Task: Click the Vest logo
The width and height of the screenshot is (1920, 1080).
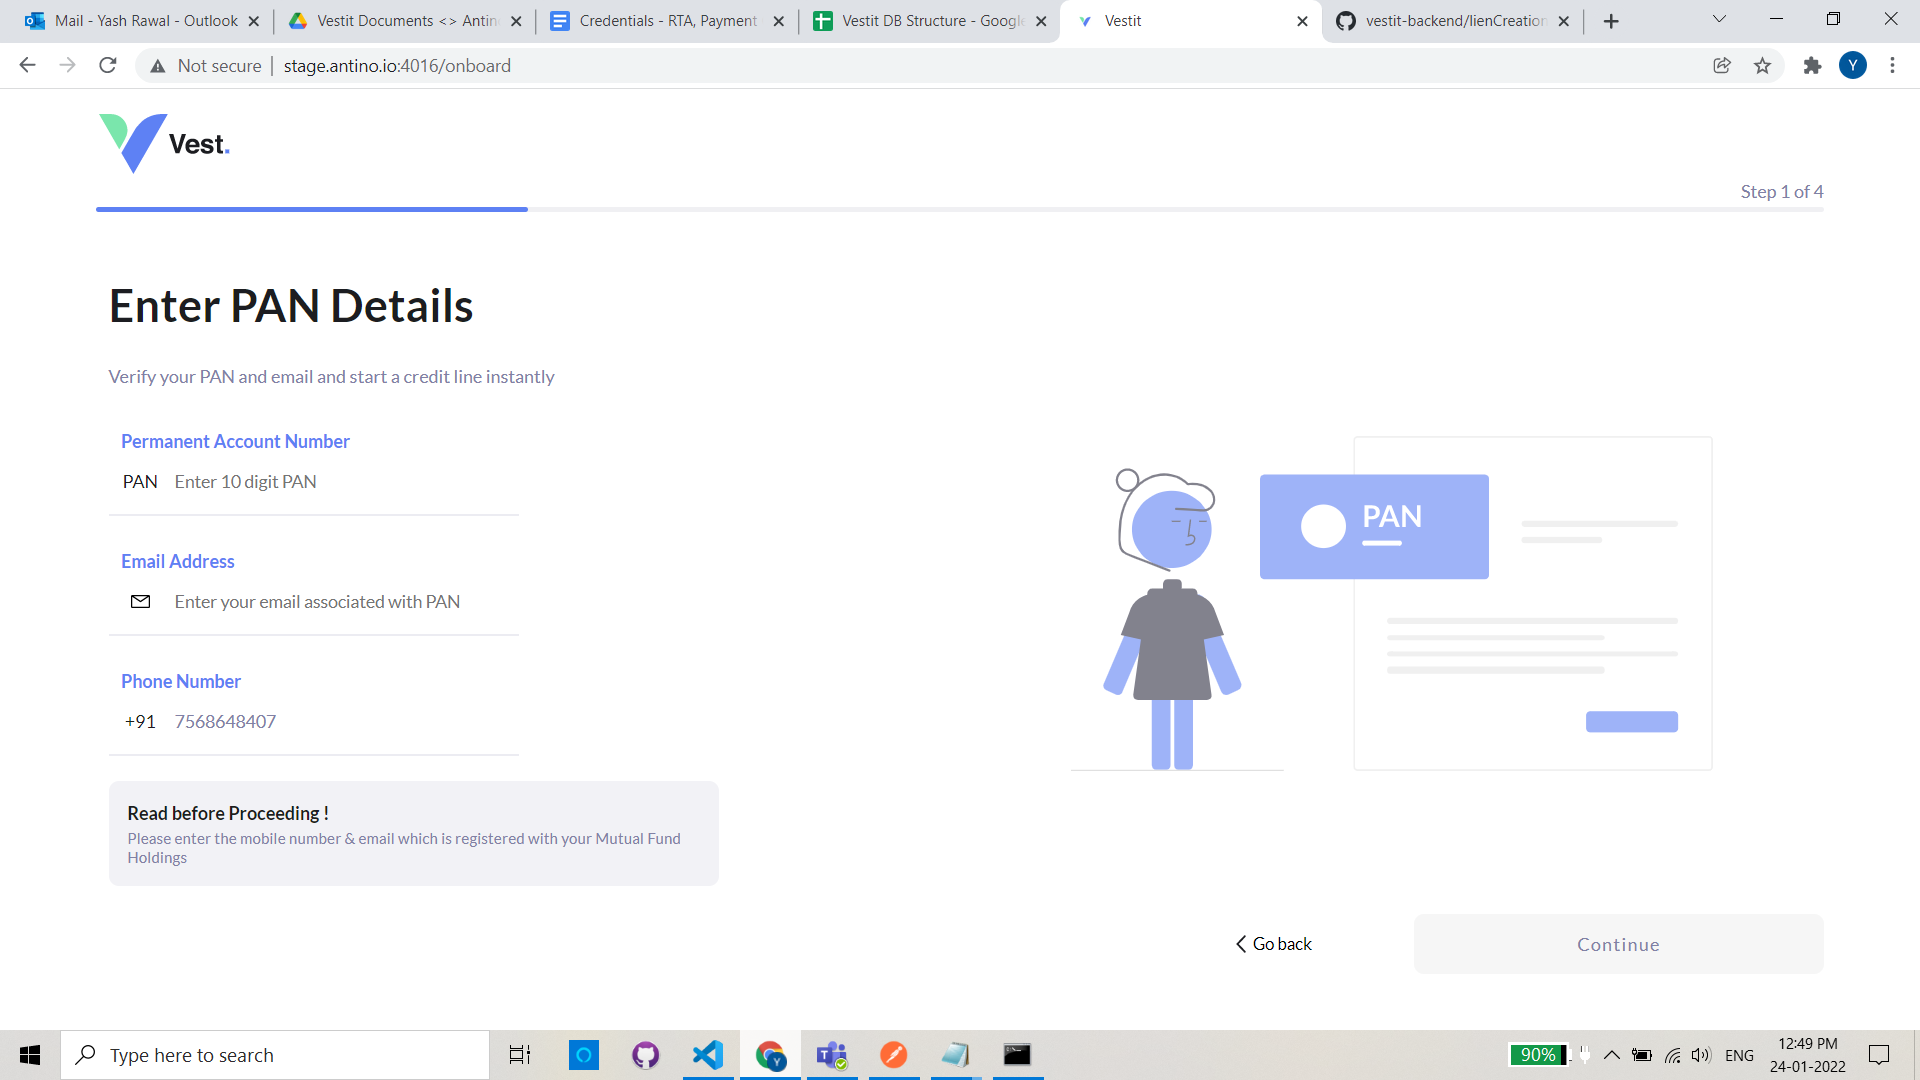Action: tap(165, 143)
